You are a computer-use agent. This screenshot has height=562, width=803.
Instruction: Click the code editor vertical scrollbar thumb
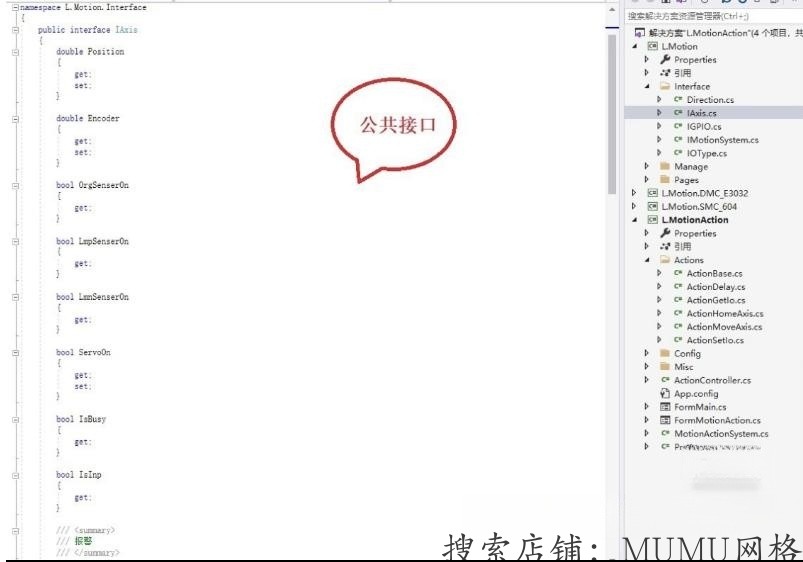coord(611,114)
